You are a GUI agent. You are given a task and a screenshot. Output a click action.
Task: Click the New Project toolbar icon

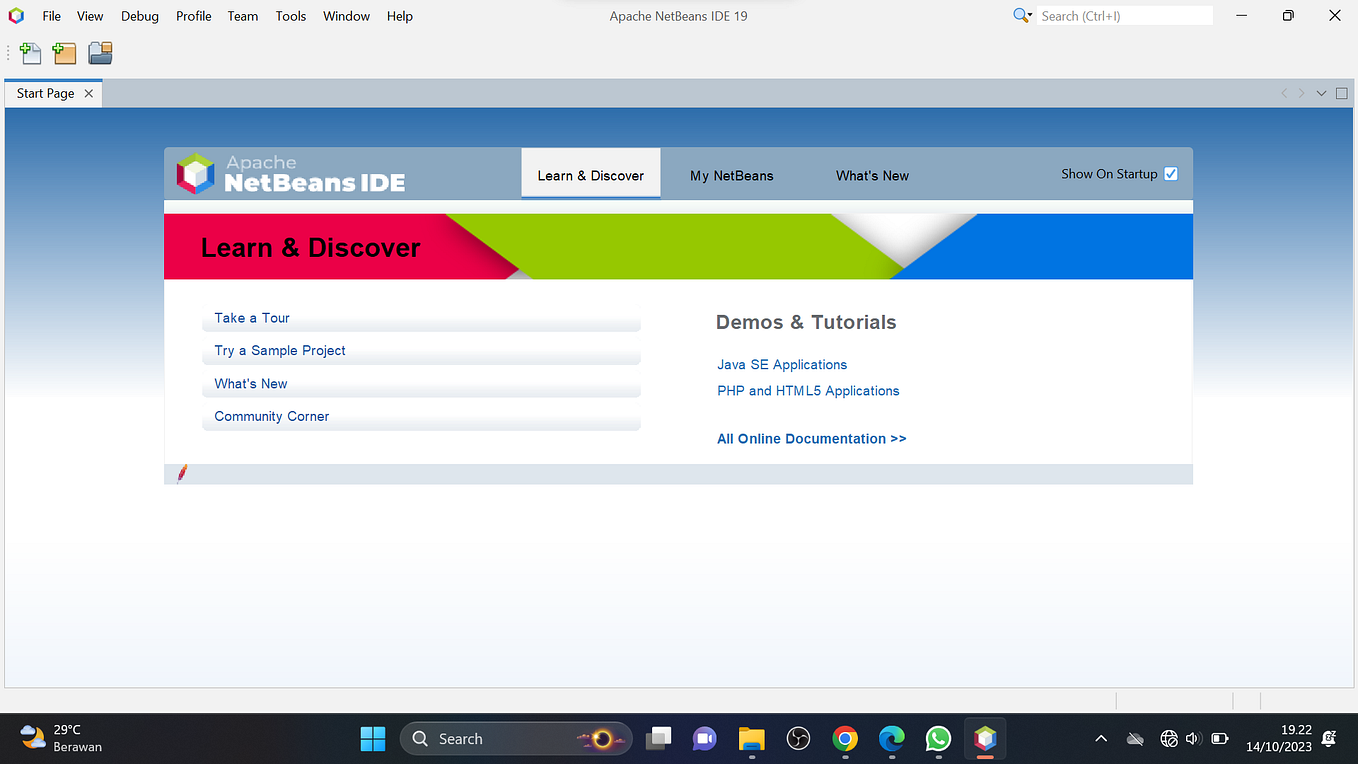pos(64,53)
